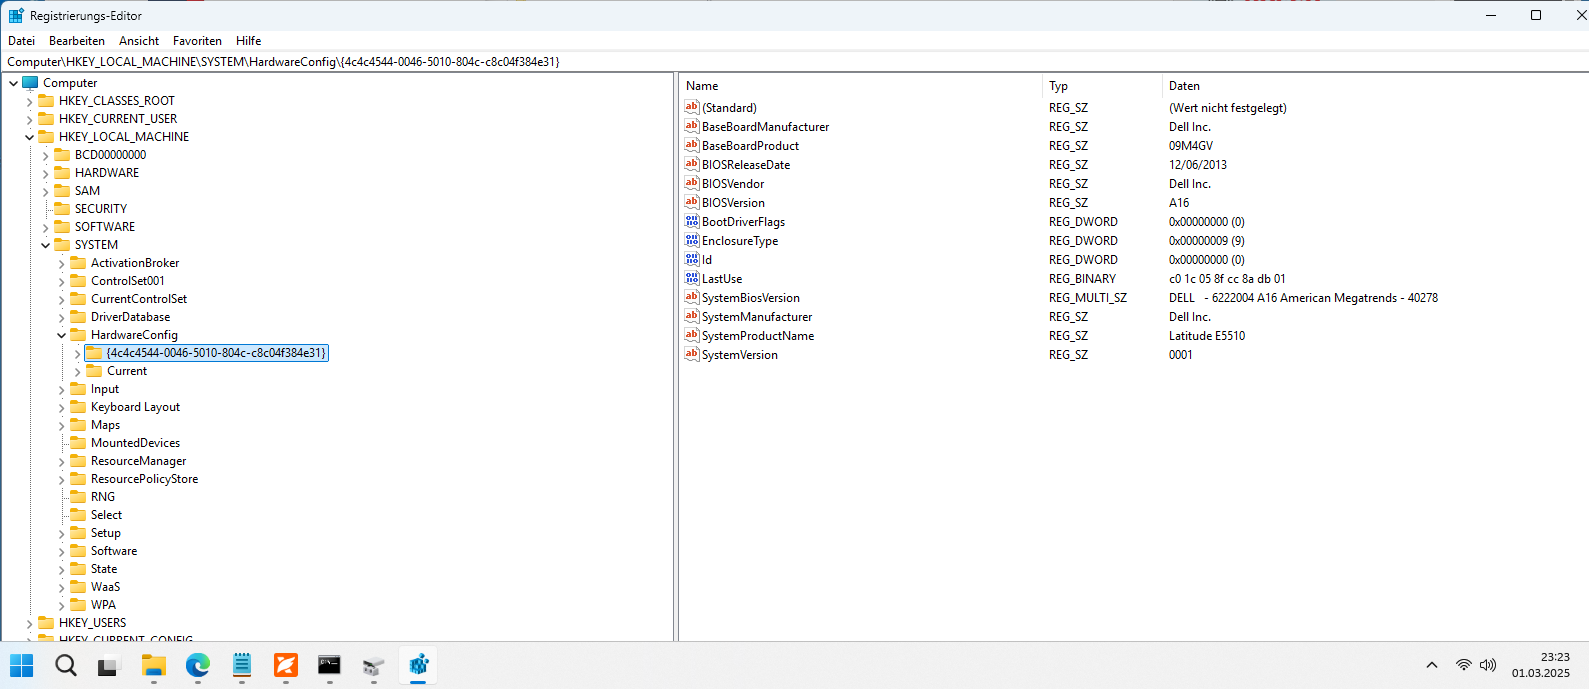
Task: Click the string icon of BaseBoardManufacturer
Action: (692, 126)
